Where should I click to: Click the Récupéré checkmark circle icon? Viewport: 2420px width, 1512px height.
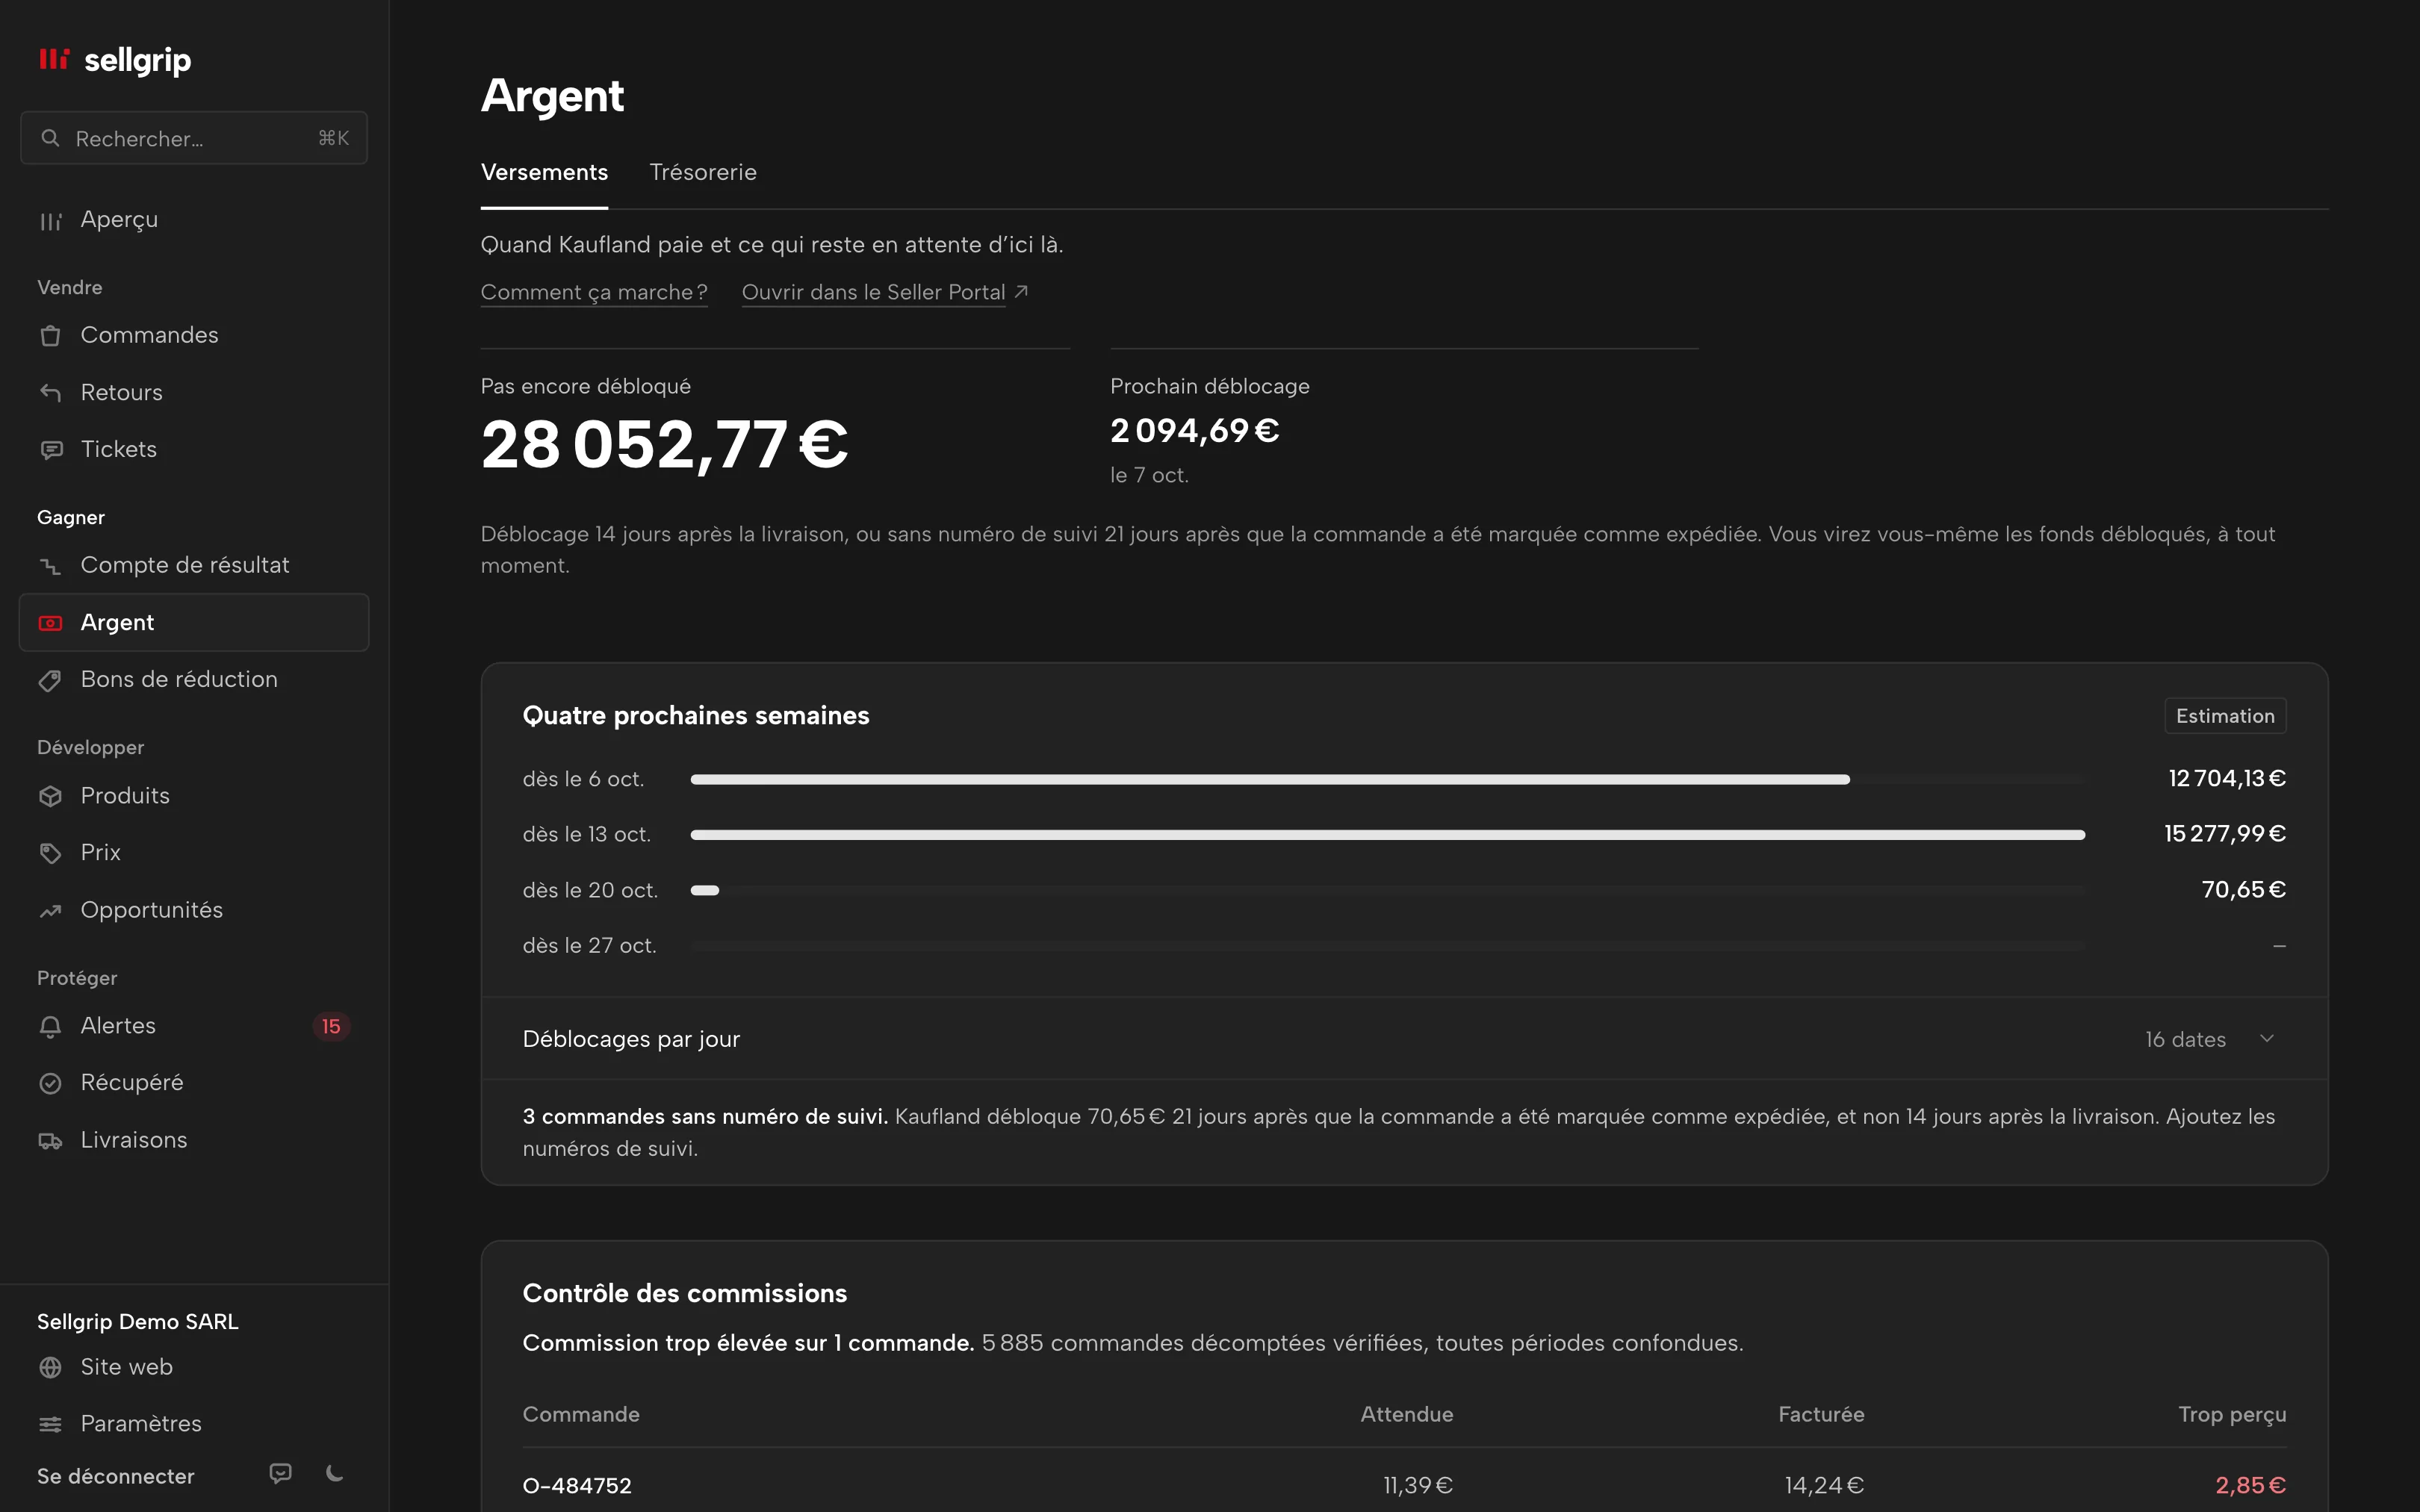coord(50,1083)
